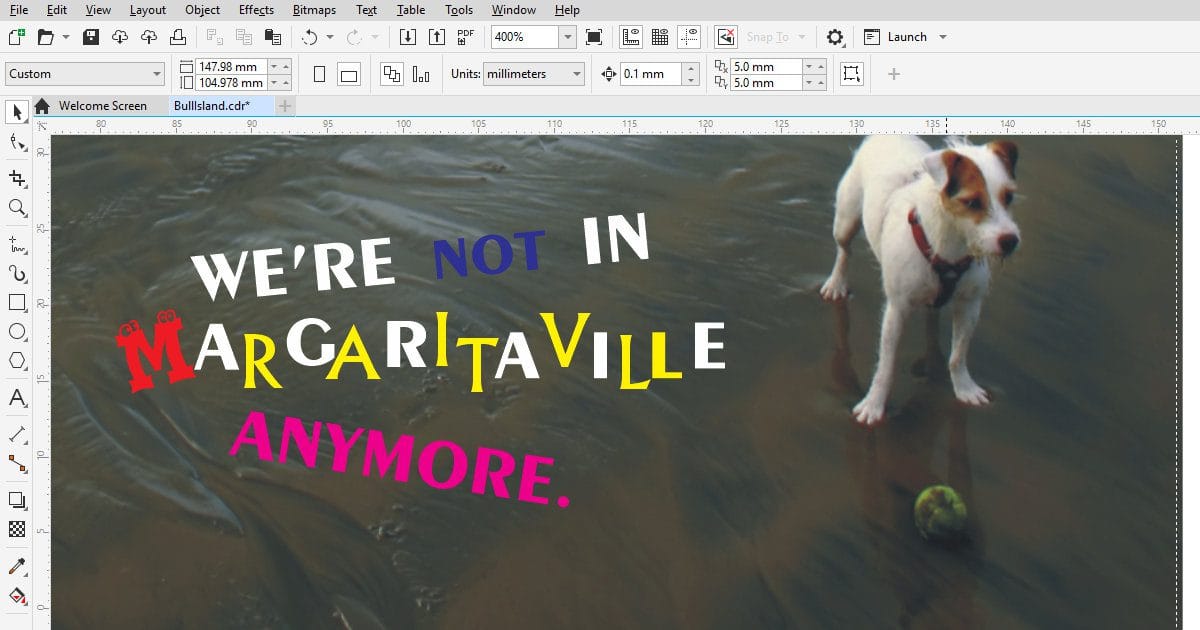This screenshot has height=630, width=1200.
Task: Click the Save icon
Action: click(x=89, y=36)
